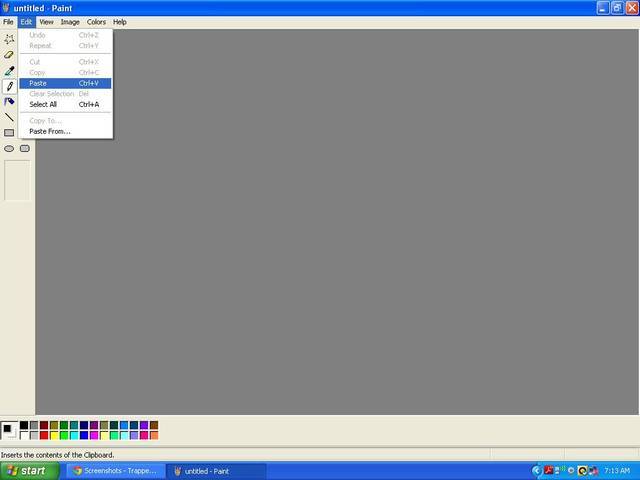Pick the magenta color swatch
The image size is (640, 480).
[x=94, y=436]
